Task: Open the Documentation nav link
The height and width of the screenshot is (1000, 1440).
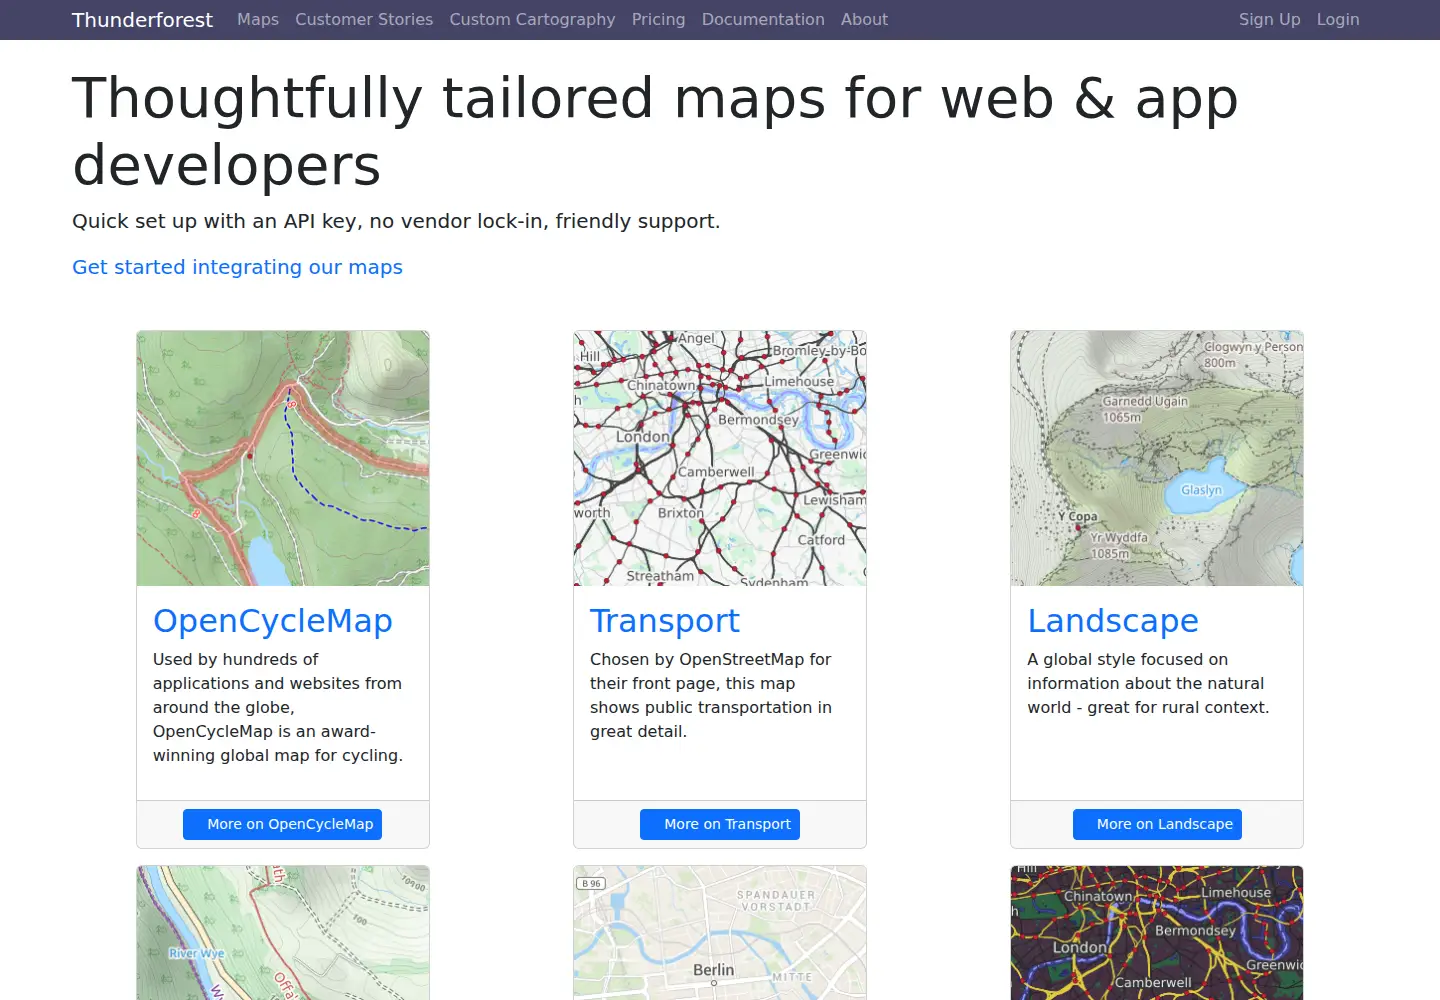Action: 763,19
